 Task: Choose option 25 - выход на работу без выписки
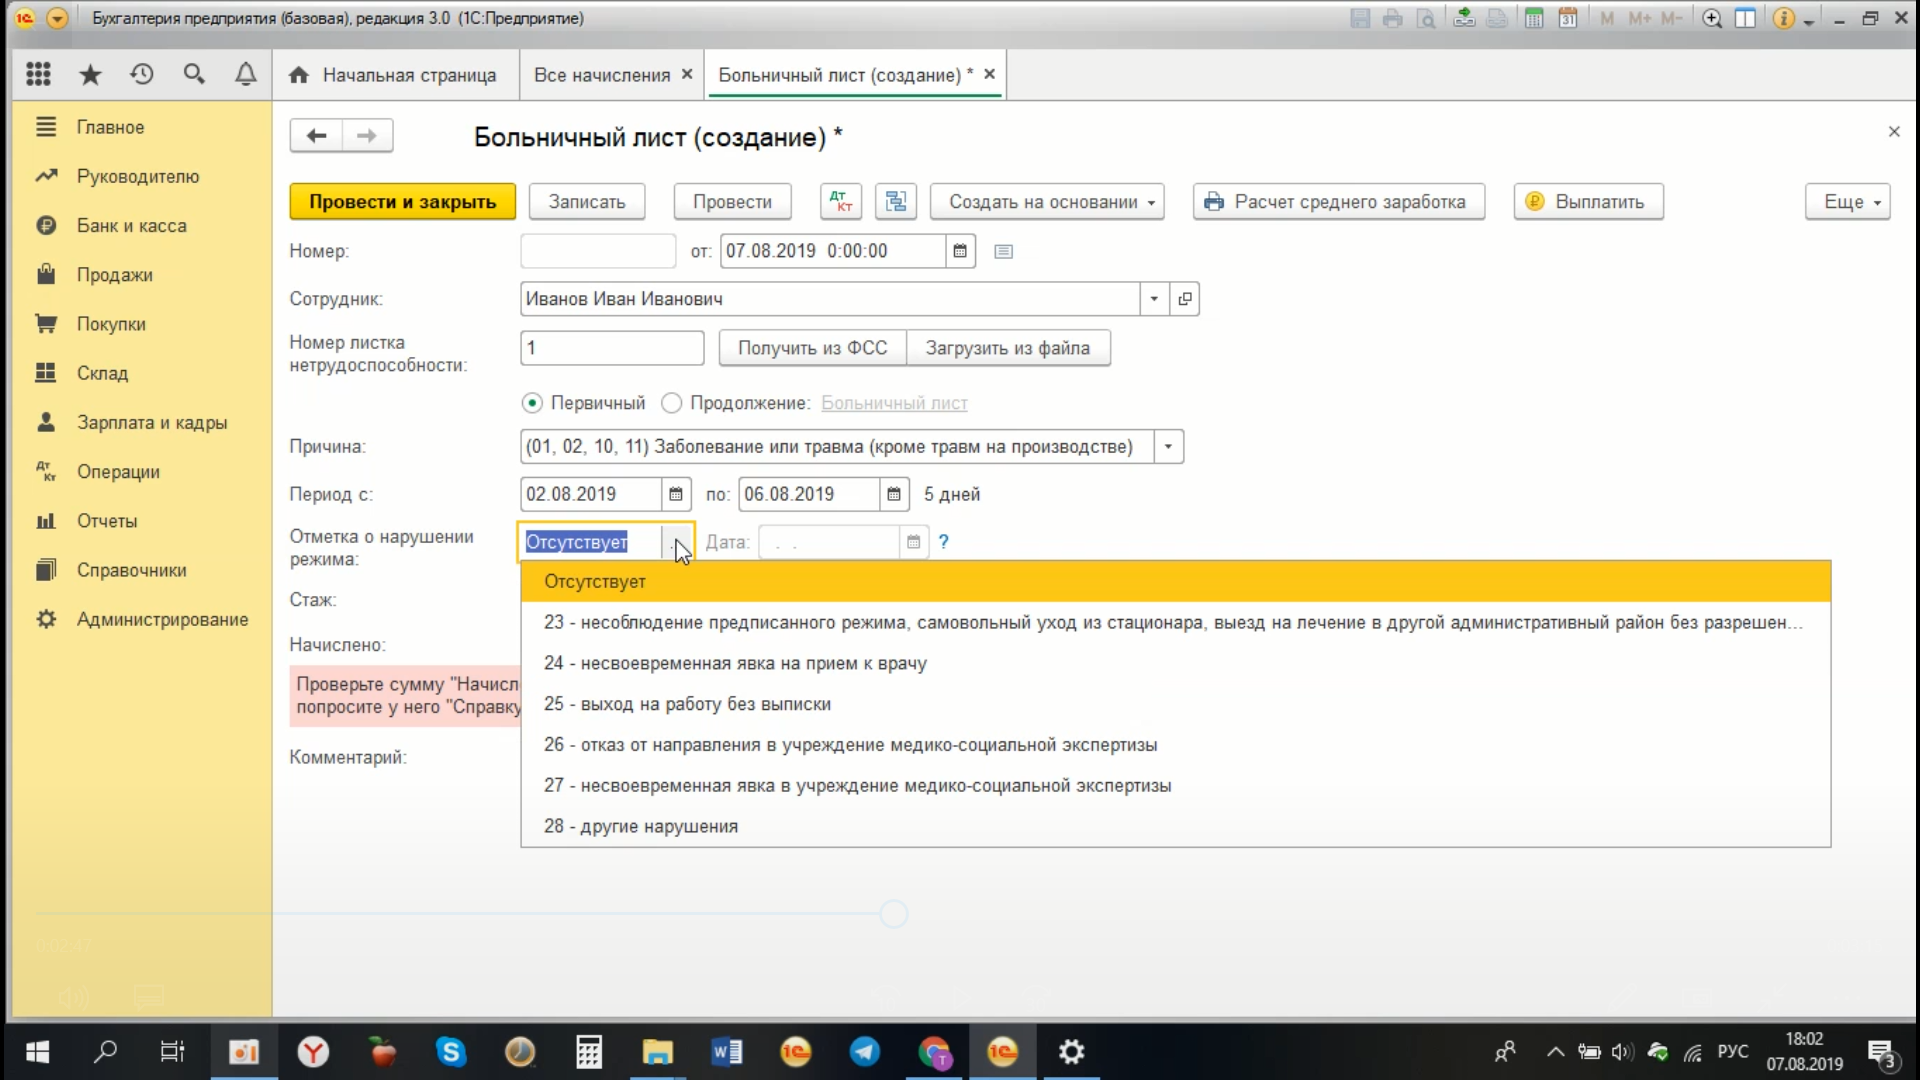(x=687, y=704)
